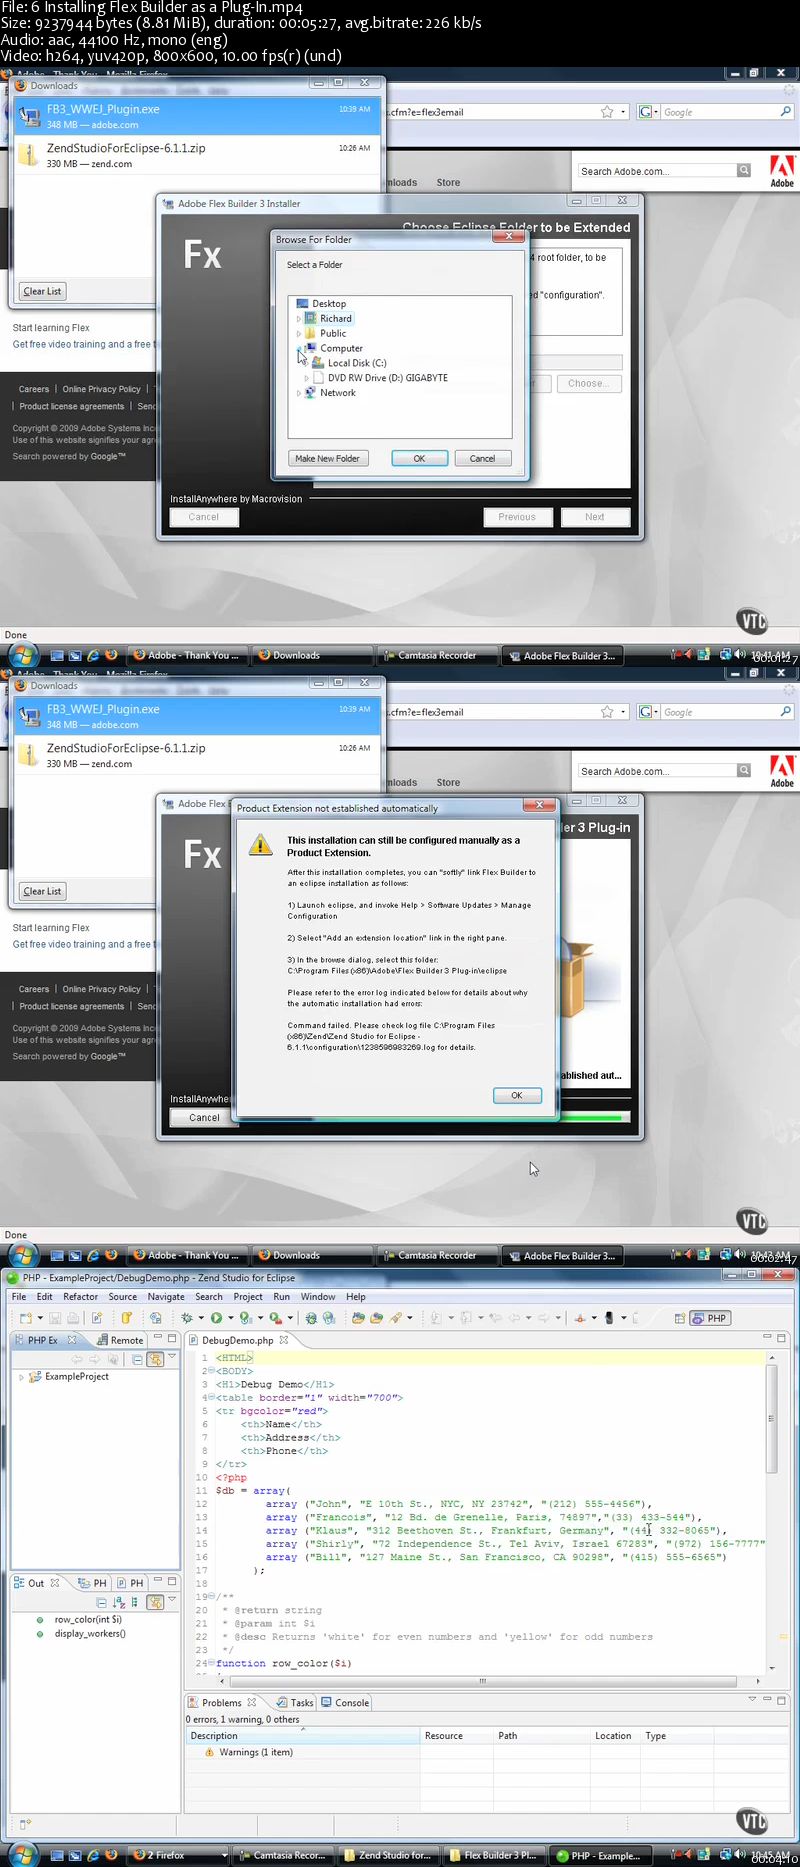Select the PHP perspective button
800x1867 pixels.
(711, 1318)
